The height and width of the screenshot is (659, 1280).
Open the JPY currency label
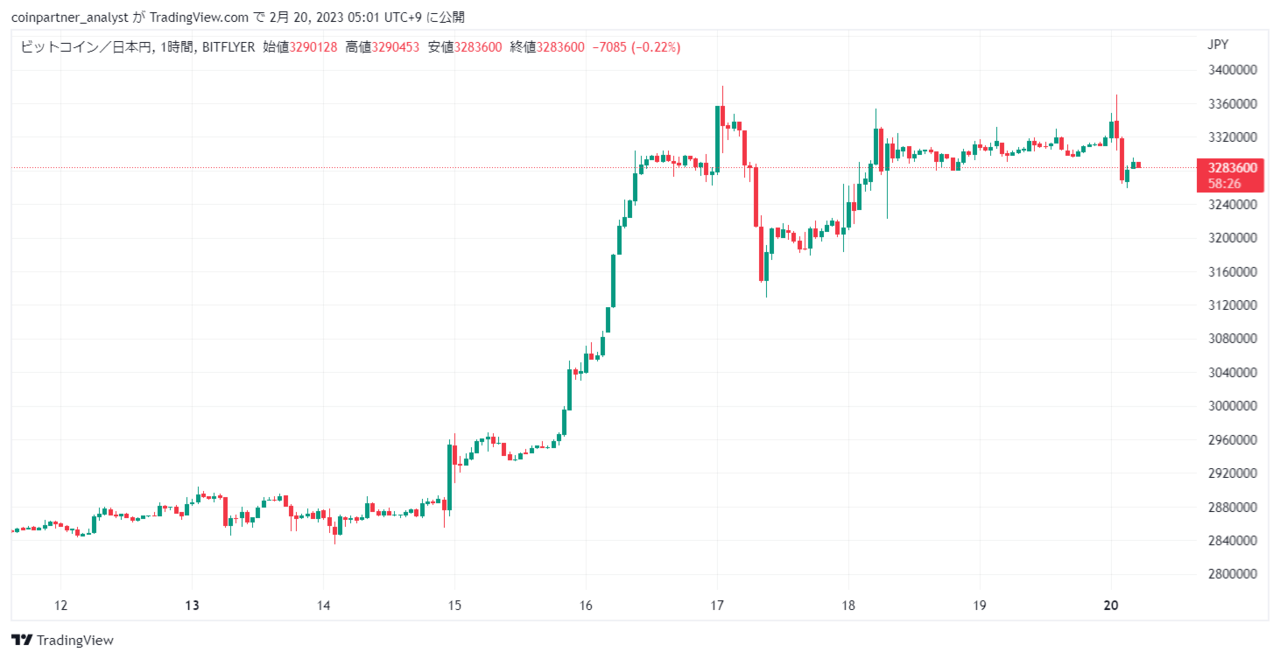[x=1218, y=44]
